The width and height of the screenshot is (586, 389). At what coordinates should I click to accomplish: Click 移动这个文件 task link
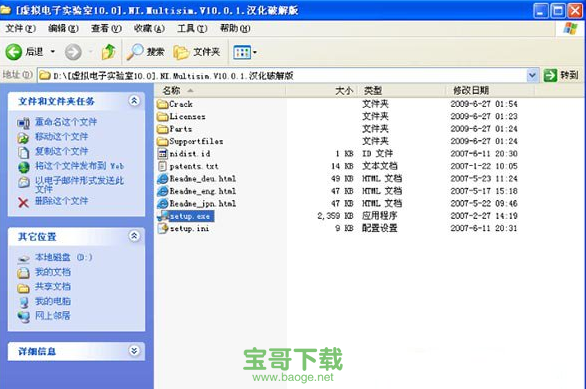point(62,136)
